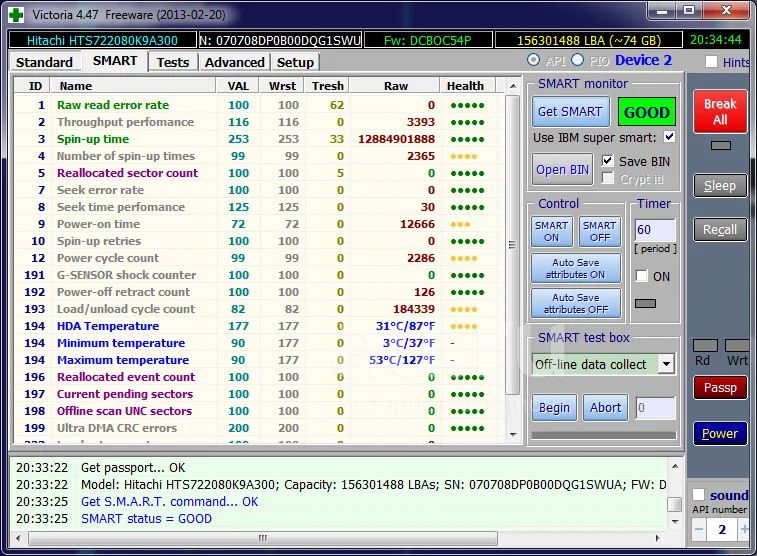
Task: Click the Fw: DCBOC54P firmware field
Action: pyautogui.click(x=428, y=40)
